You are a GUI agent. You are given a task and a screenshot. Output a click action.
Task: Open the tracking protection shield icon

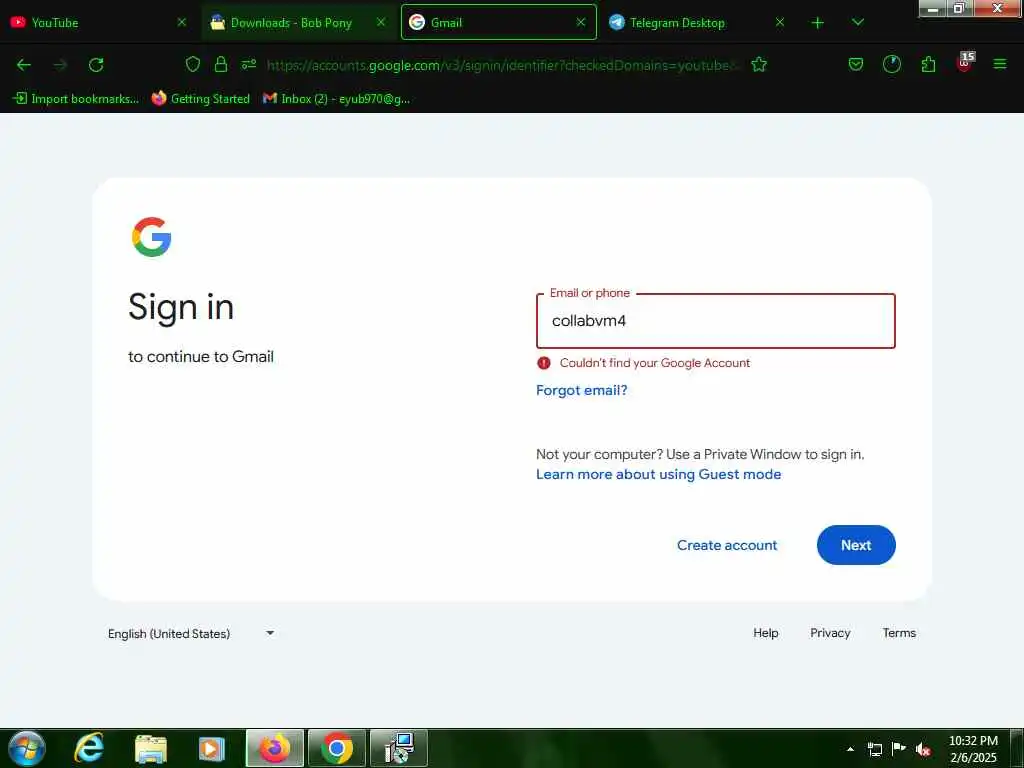pyautogui.click(x=193, y=64)
